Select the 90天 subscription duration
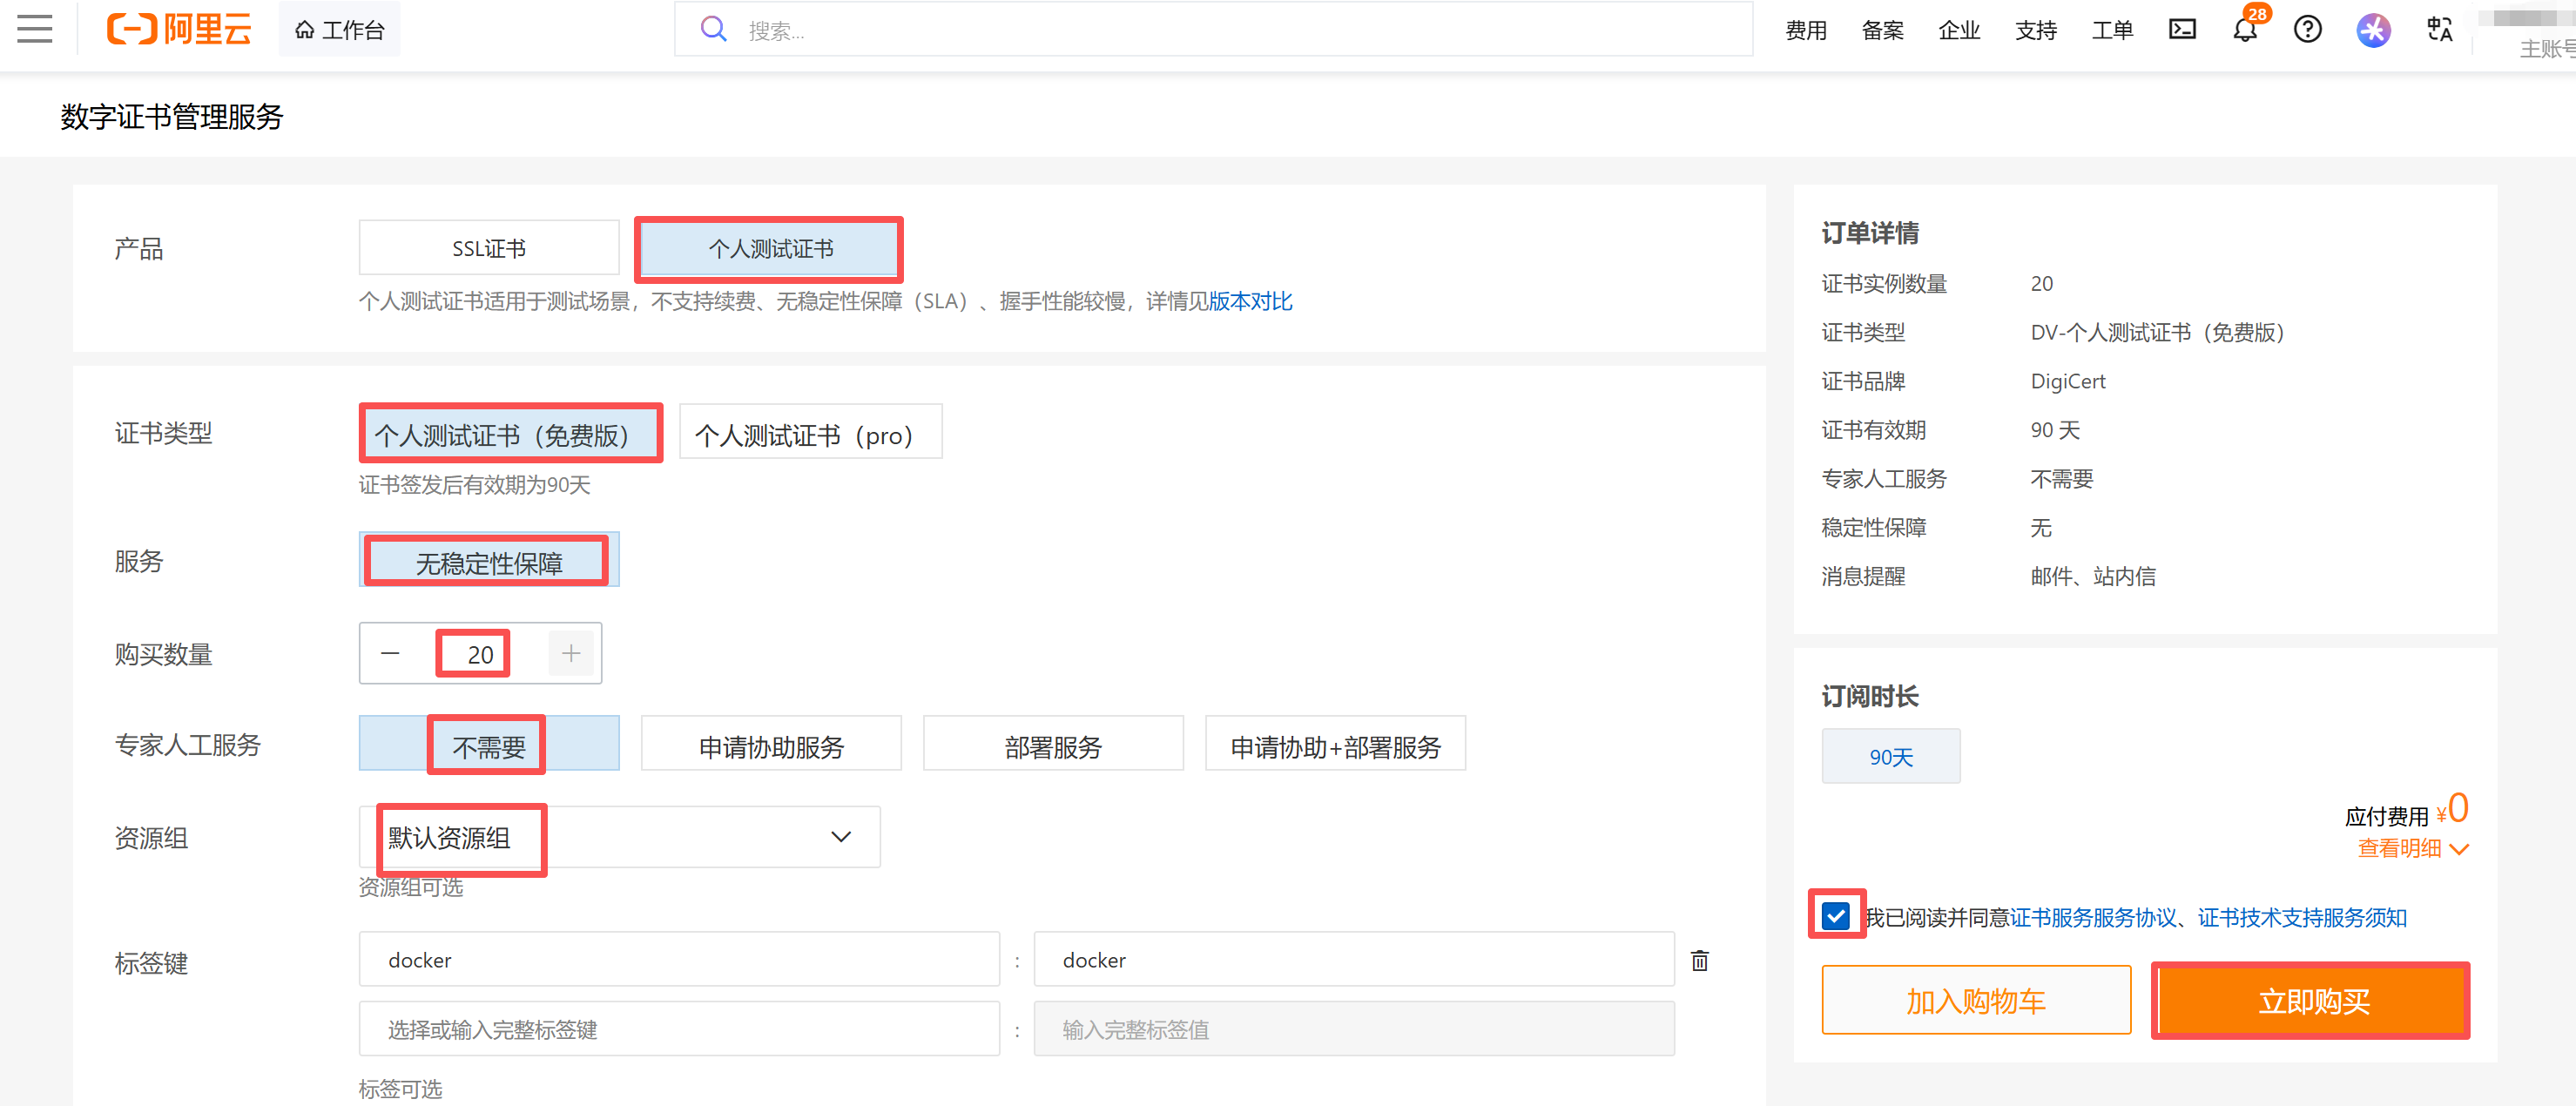This screenshot has height=1106, width=2576. coord(1891,756)
